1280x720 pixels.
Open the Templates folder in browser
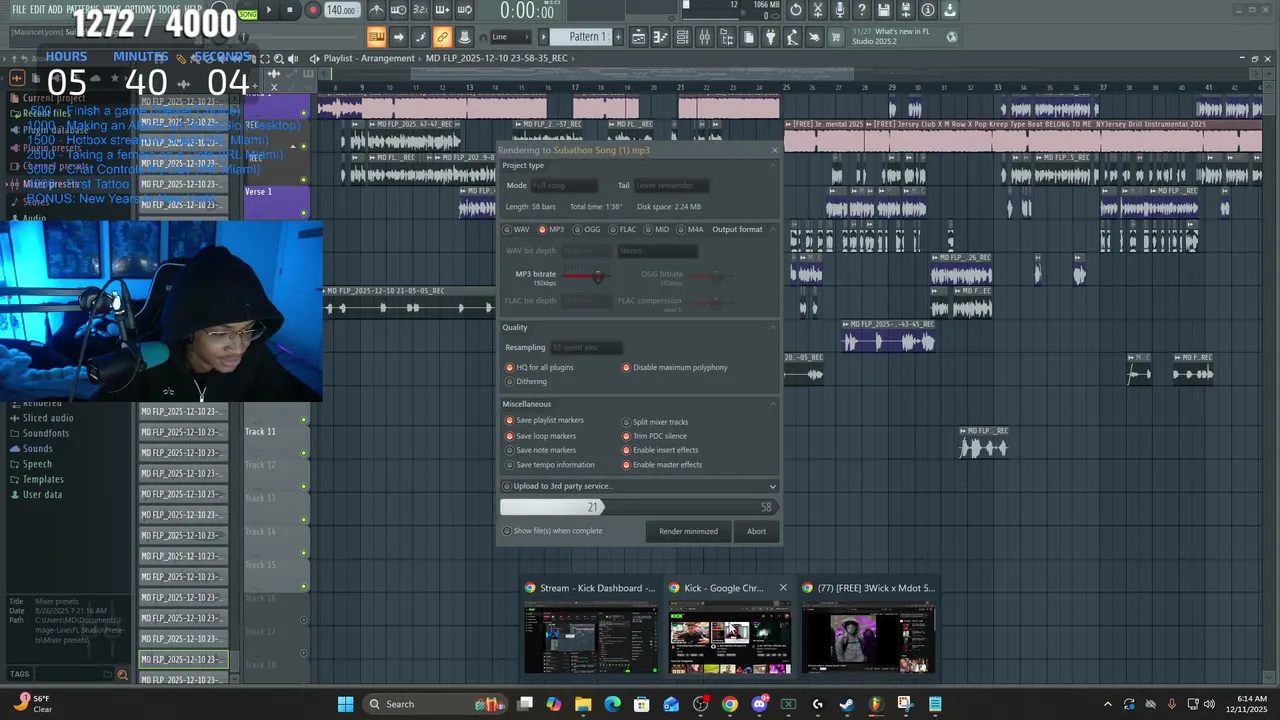click(43, 479)
